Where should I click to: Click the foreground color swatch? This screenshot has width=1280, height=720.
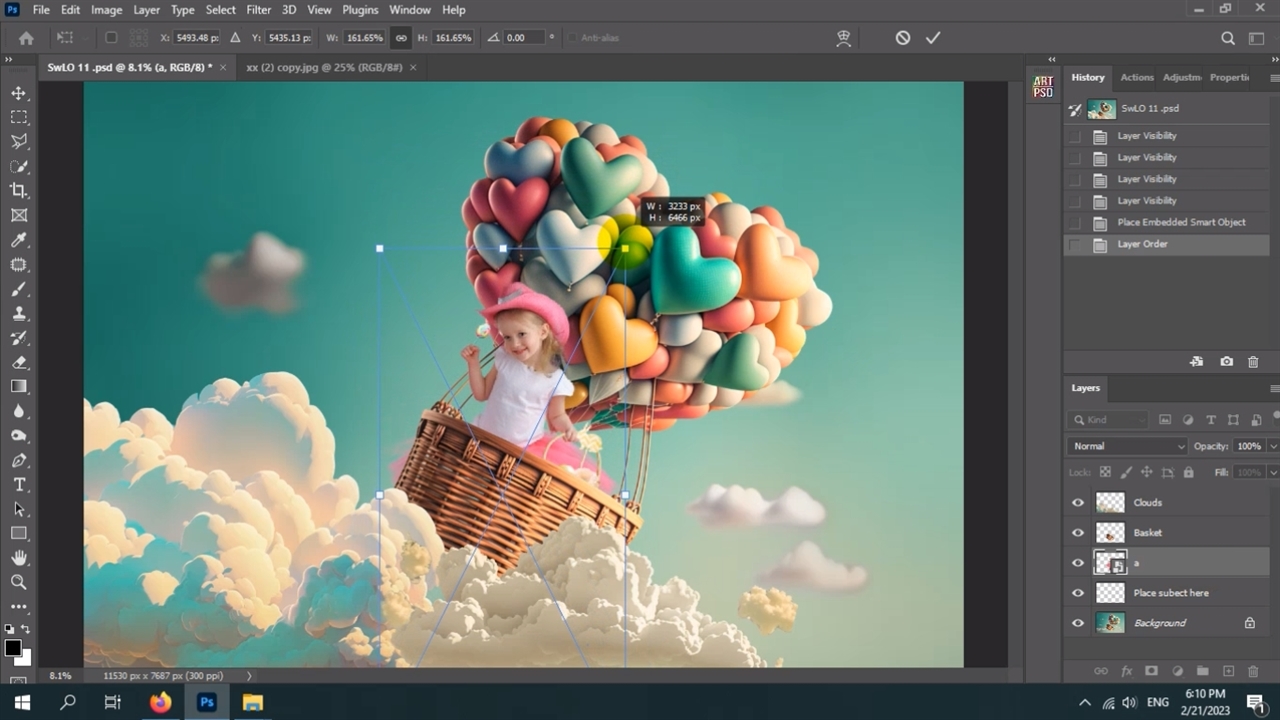coord(13,648)
